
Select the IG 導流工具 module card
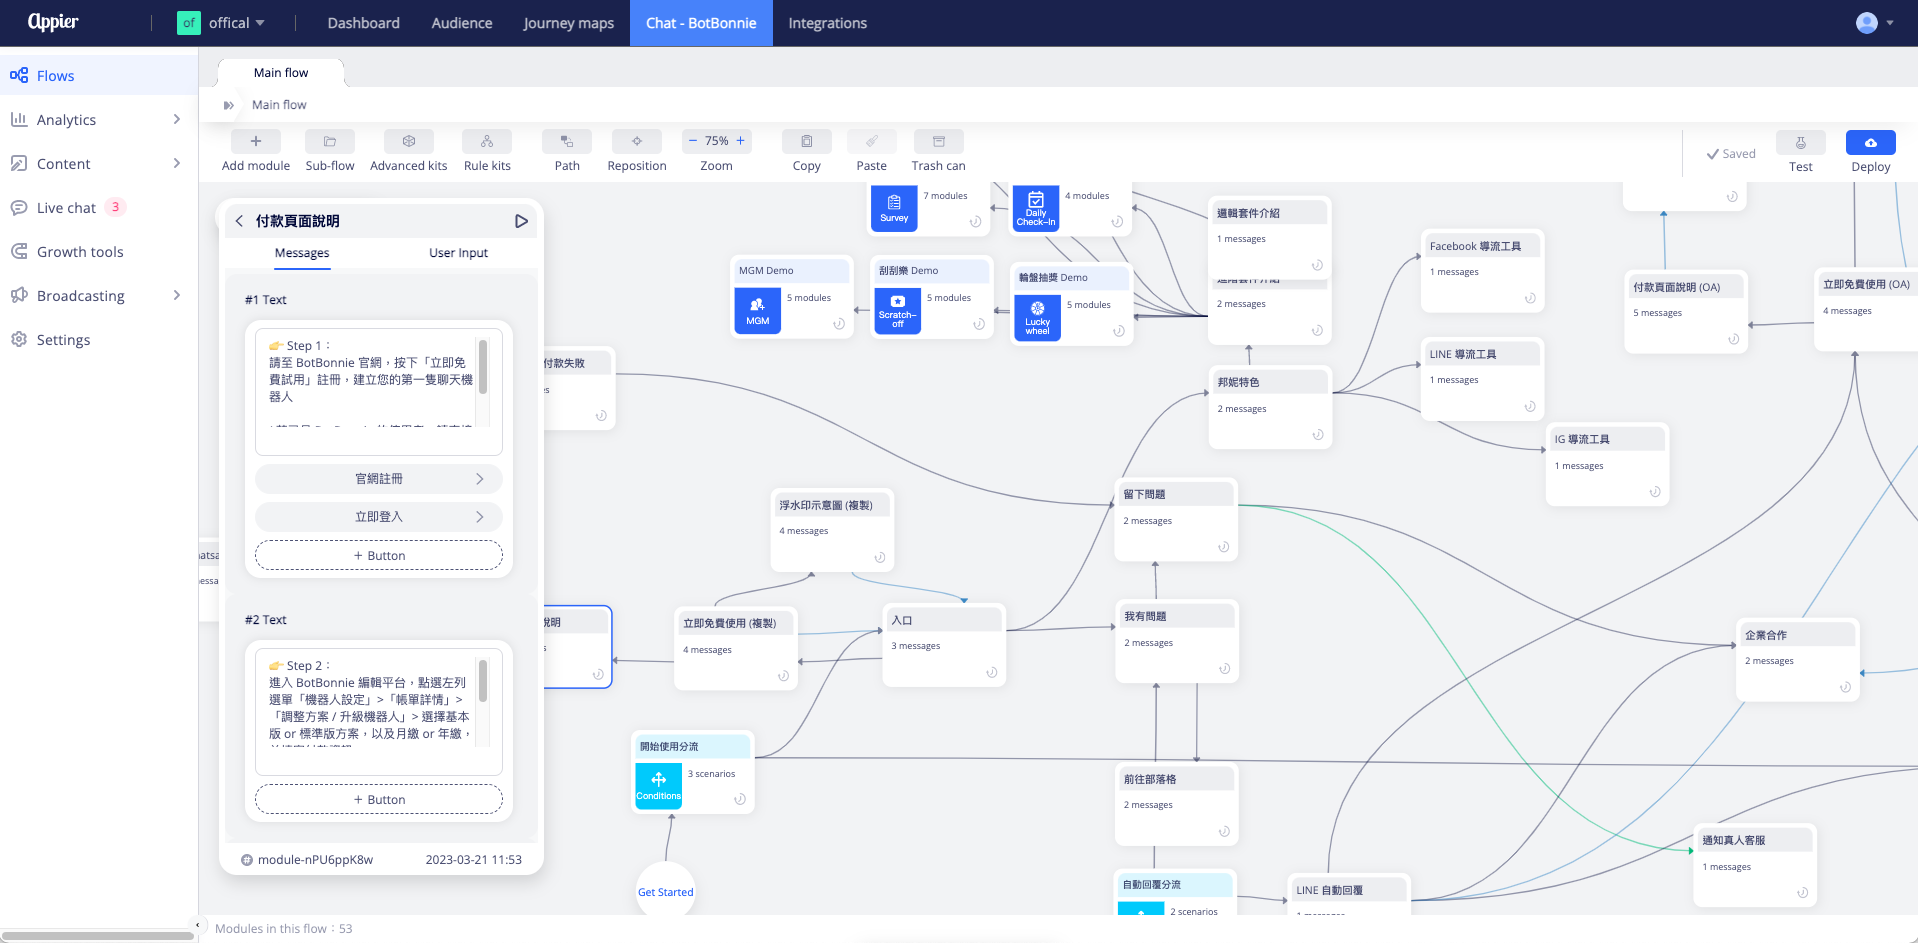click(1607, 465)
